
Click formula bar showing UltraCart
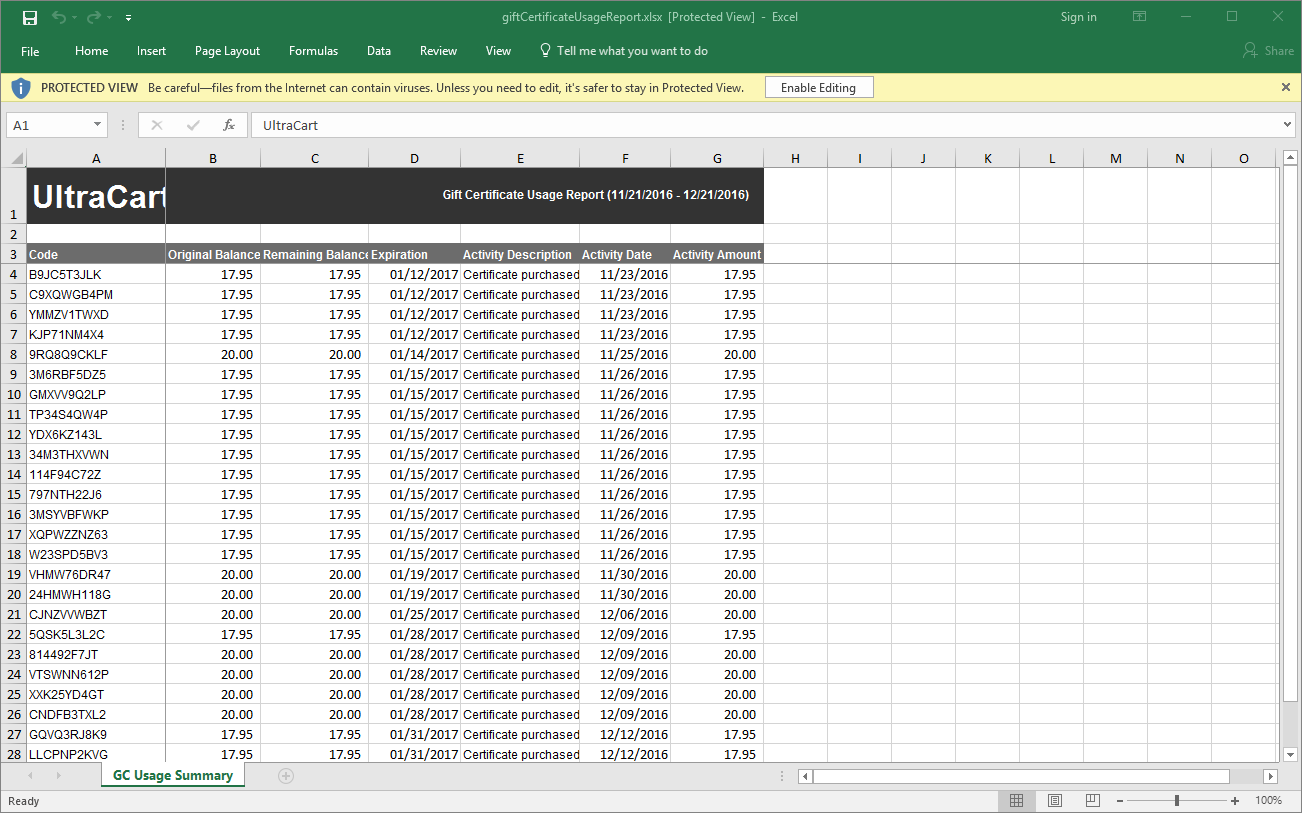(x=765, y=125)
